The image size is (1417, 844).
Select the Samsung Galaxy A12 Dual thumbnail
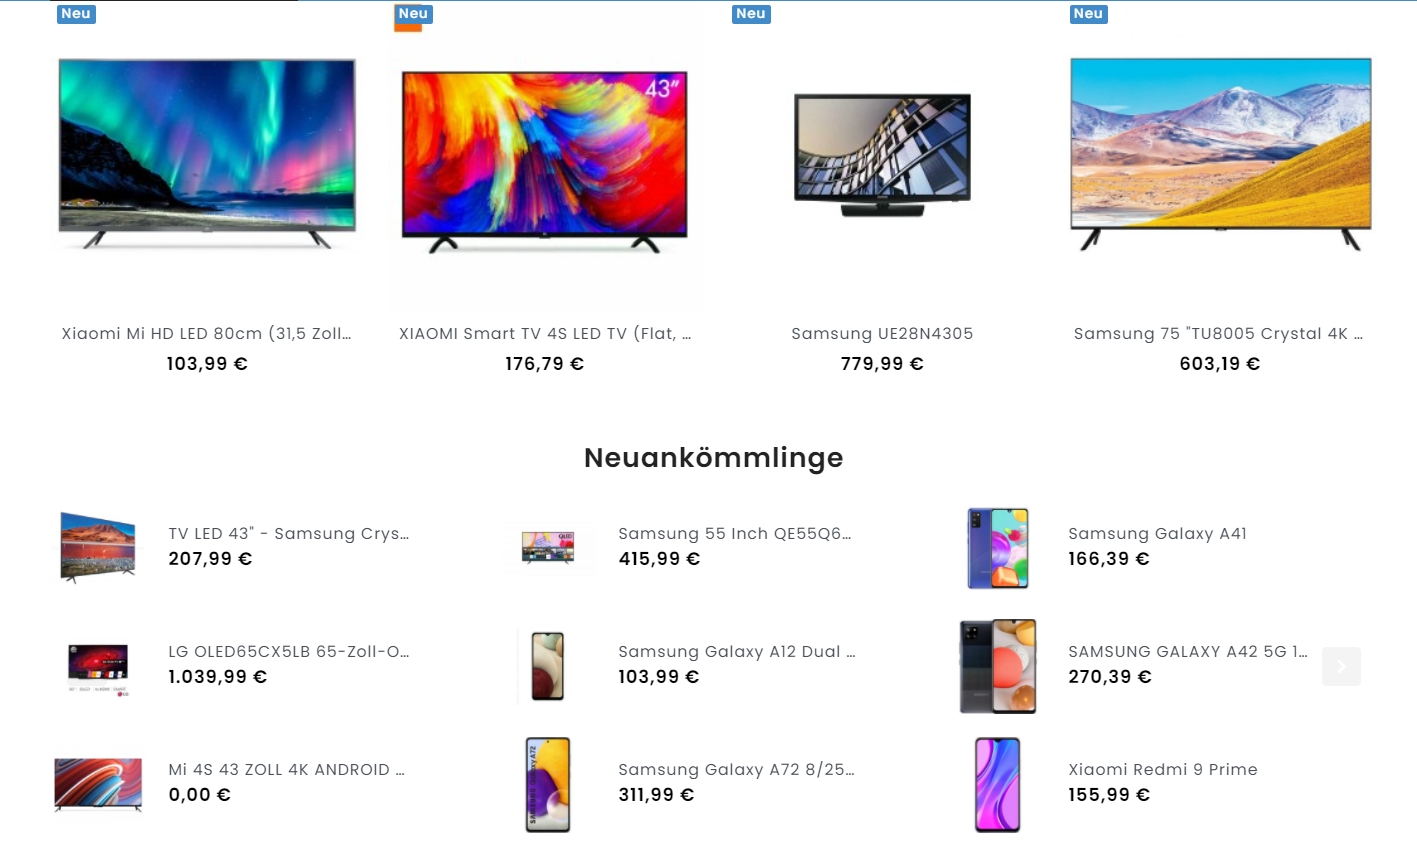click(x=548, y=666)
